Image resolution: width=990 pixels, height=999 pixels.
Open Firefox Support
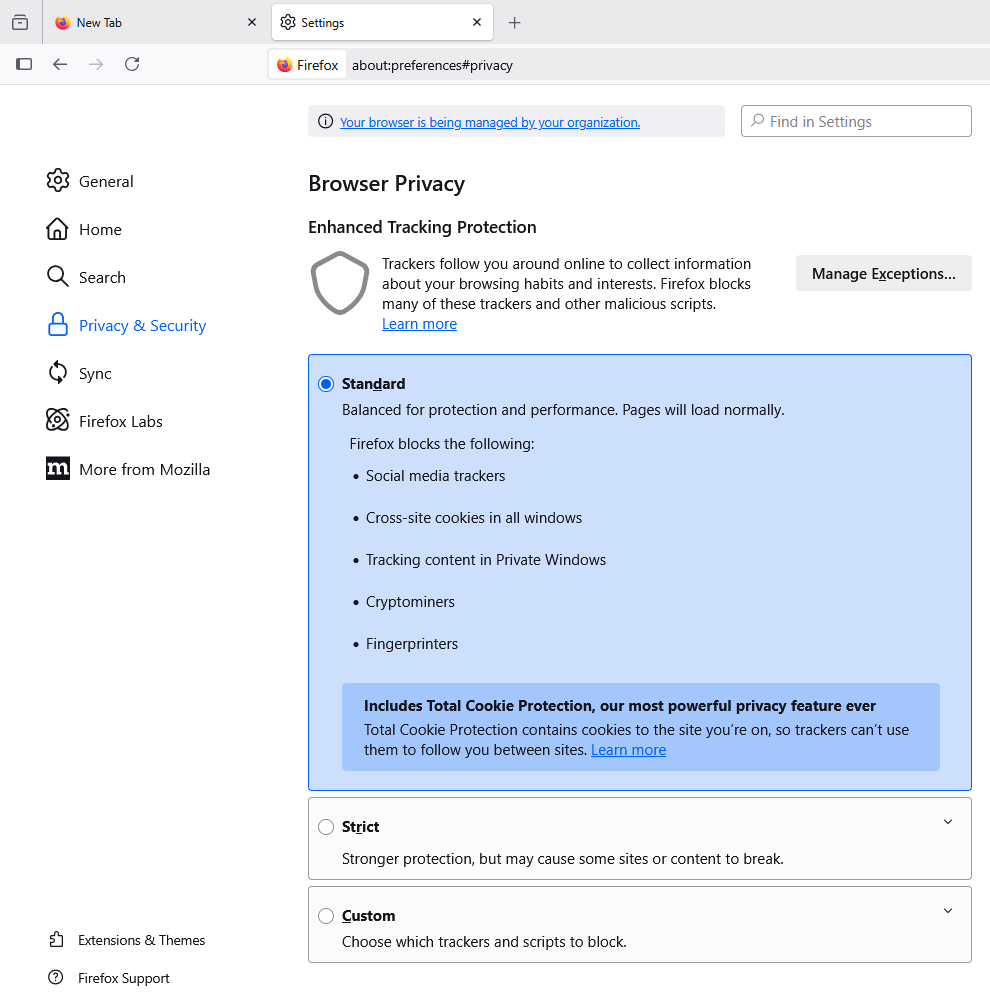click(x=123, y=977)
